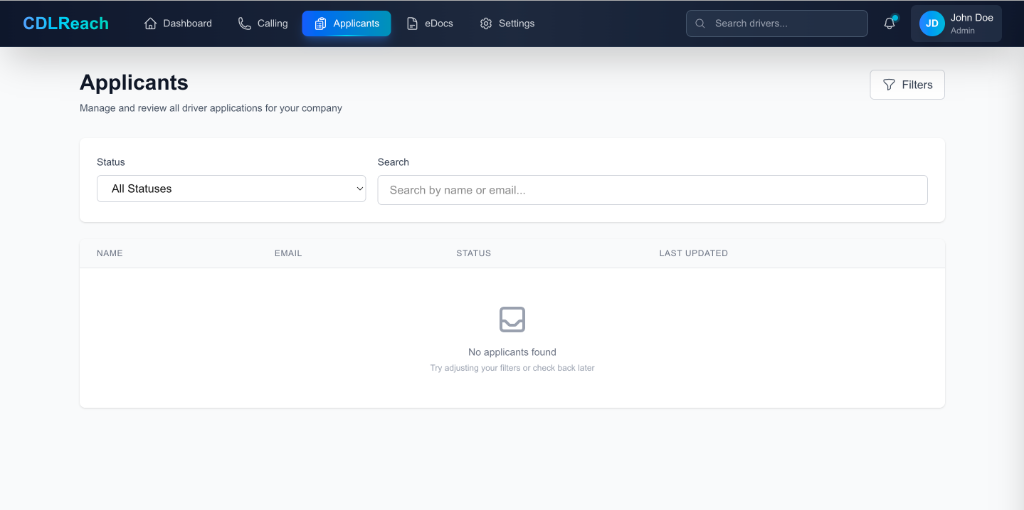Click the magnifier icon in driver search

tap(701, 23)
